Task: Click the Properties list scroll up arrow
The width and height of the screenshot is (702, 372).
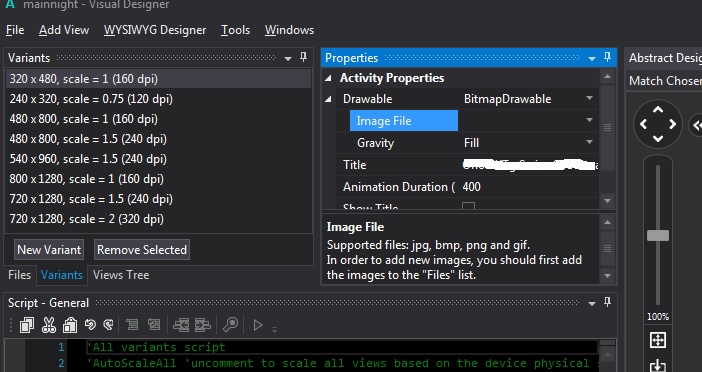Action: click(x=607, y=77)
